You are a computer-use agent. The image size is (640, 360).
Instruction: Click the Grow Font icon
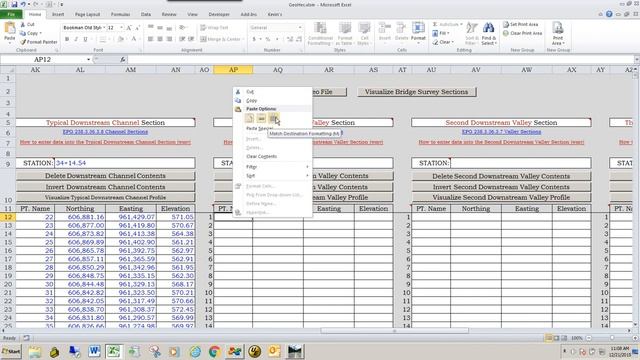click(129, 28)
